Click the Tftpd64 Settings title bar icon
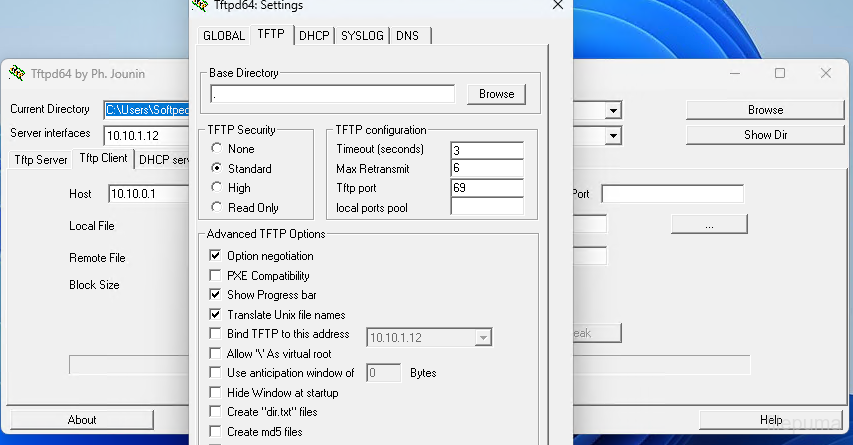Viewport: 853px width, 445px height. pyautogui.click(x=199, y=6)
